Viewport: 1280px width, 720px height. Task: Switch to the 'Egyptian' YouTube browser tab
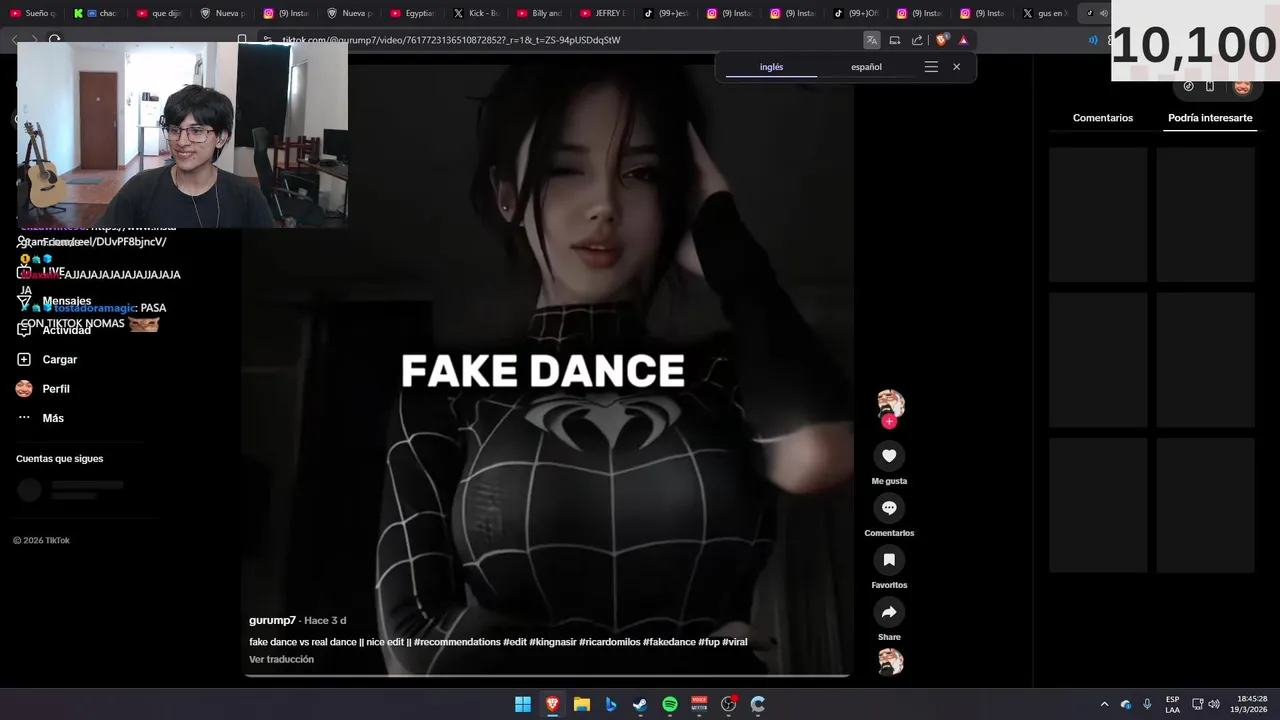(x=413, y=13)
